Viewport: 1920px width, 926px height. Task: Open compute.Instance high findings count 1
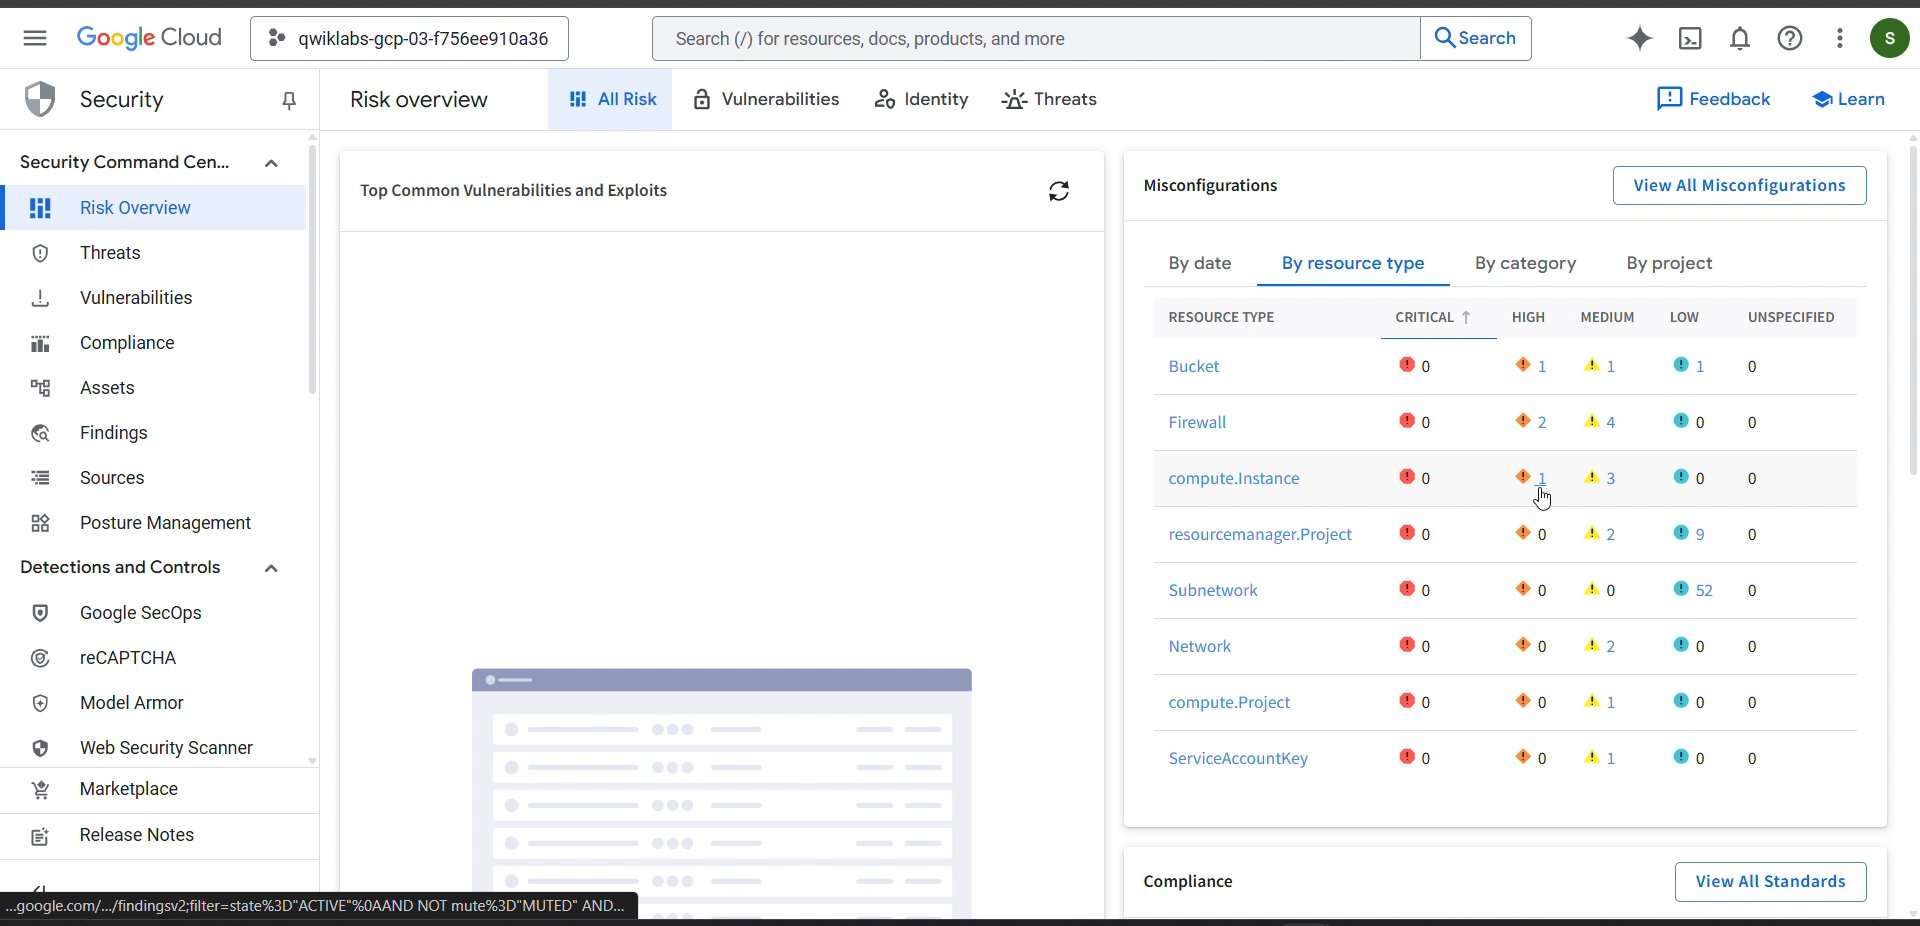pos(1541,478)
